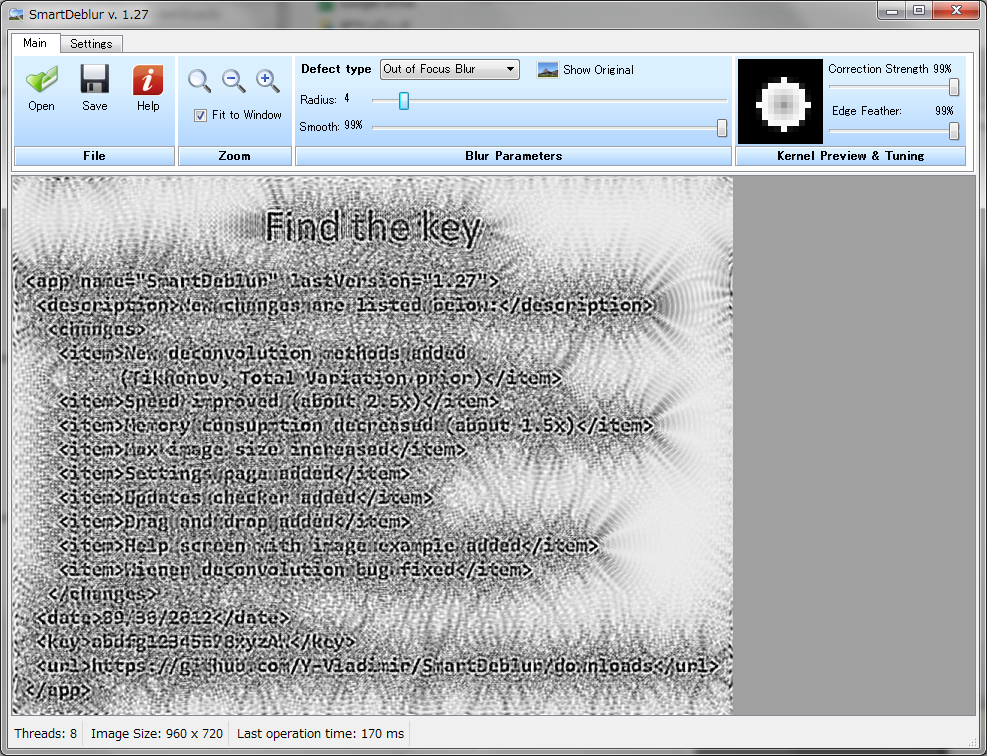Open an image with the Open icon
Screen dimensions: 987x756
click(42, 80)
